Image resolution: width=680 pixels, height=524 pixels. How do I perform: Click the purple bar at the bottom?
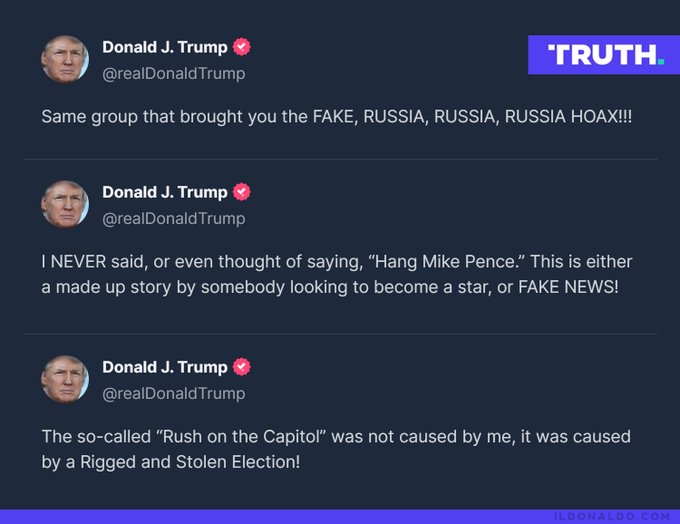click(x=340, y=517)
